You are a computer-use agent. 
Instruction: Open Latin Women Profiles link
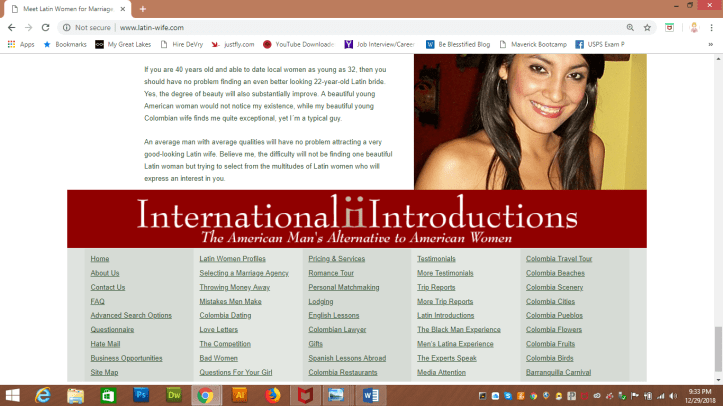coord(232,259)
